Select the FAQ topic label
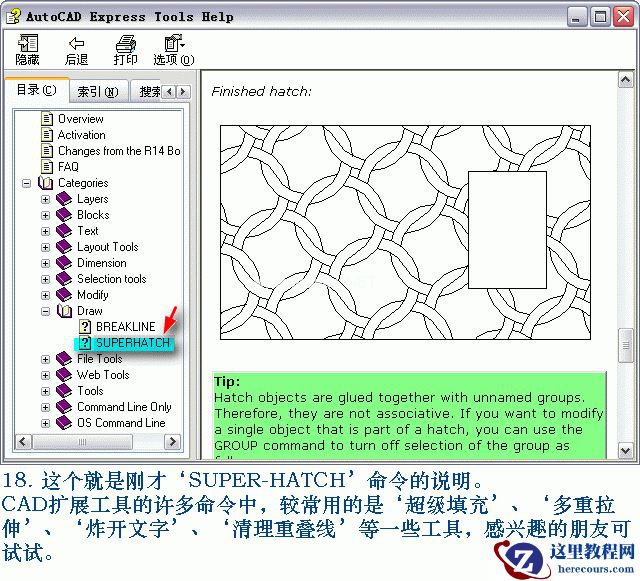This screenshot has height=581, width=640. tap(68, 167)
